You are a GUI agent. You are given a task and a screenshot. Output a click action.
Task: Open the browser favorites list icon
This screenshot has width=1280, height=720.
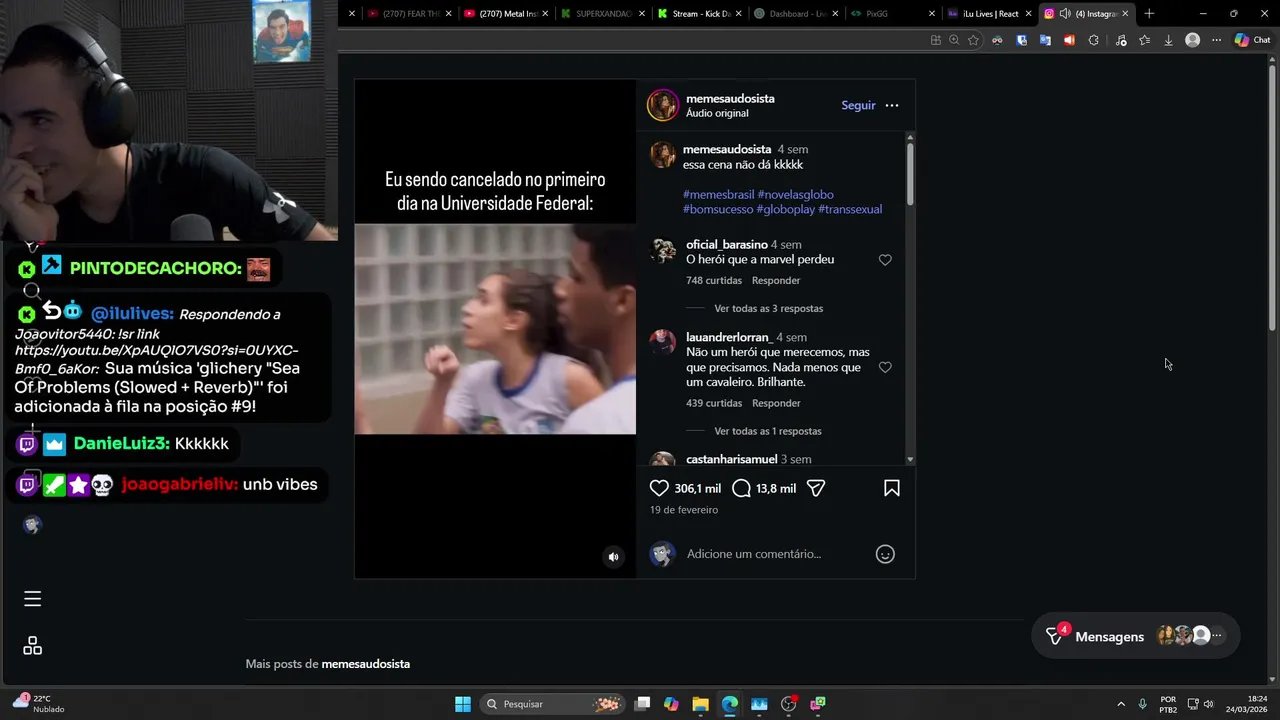pyautogui.click(x=1144, y=40)
